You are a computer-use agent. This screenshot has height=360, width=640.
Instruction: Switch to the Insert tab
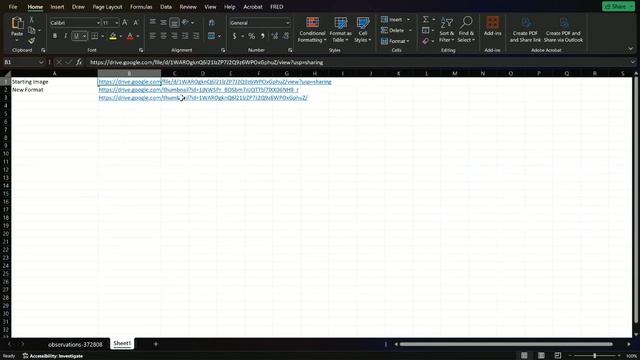57,7
